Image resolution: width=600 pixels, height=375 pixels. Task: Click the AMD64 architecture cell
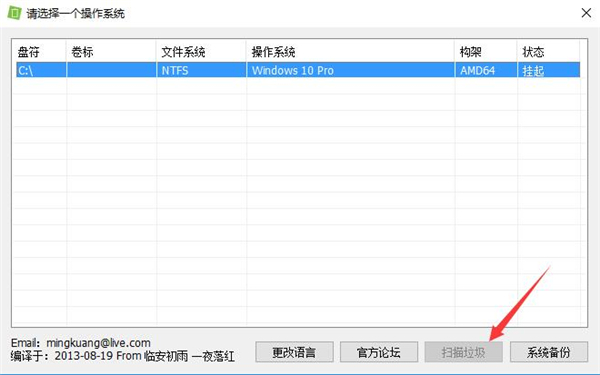(486, 70)
